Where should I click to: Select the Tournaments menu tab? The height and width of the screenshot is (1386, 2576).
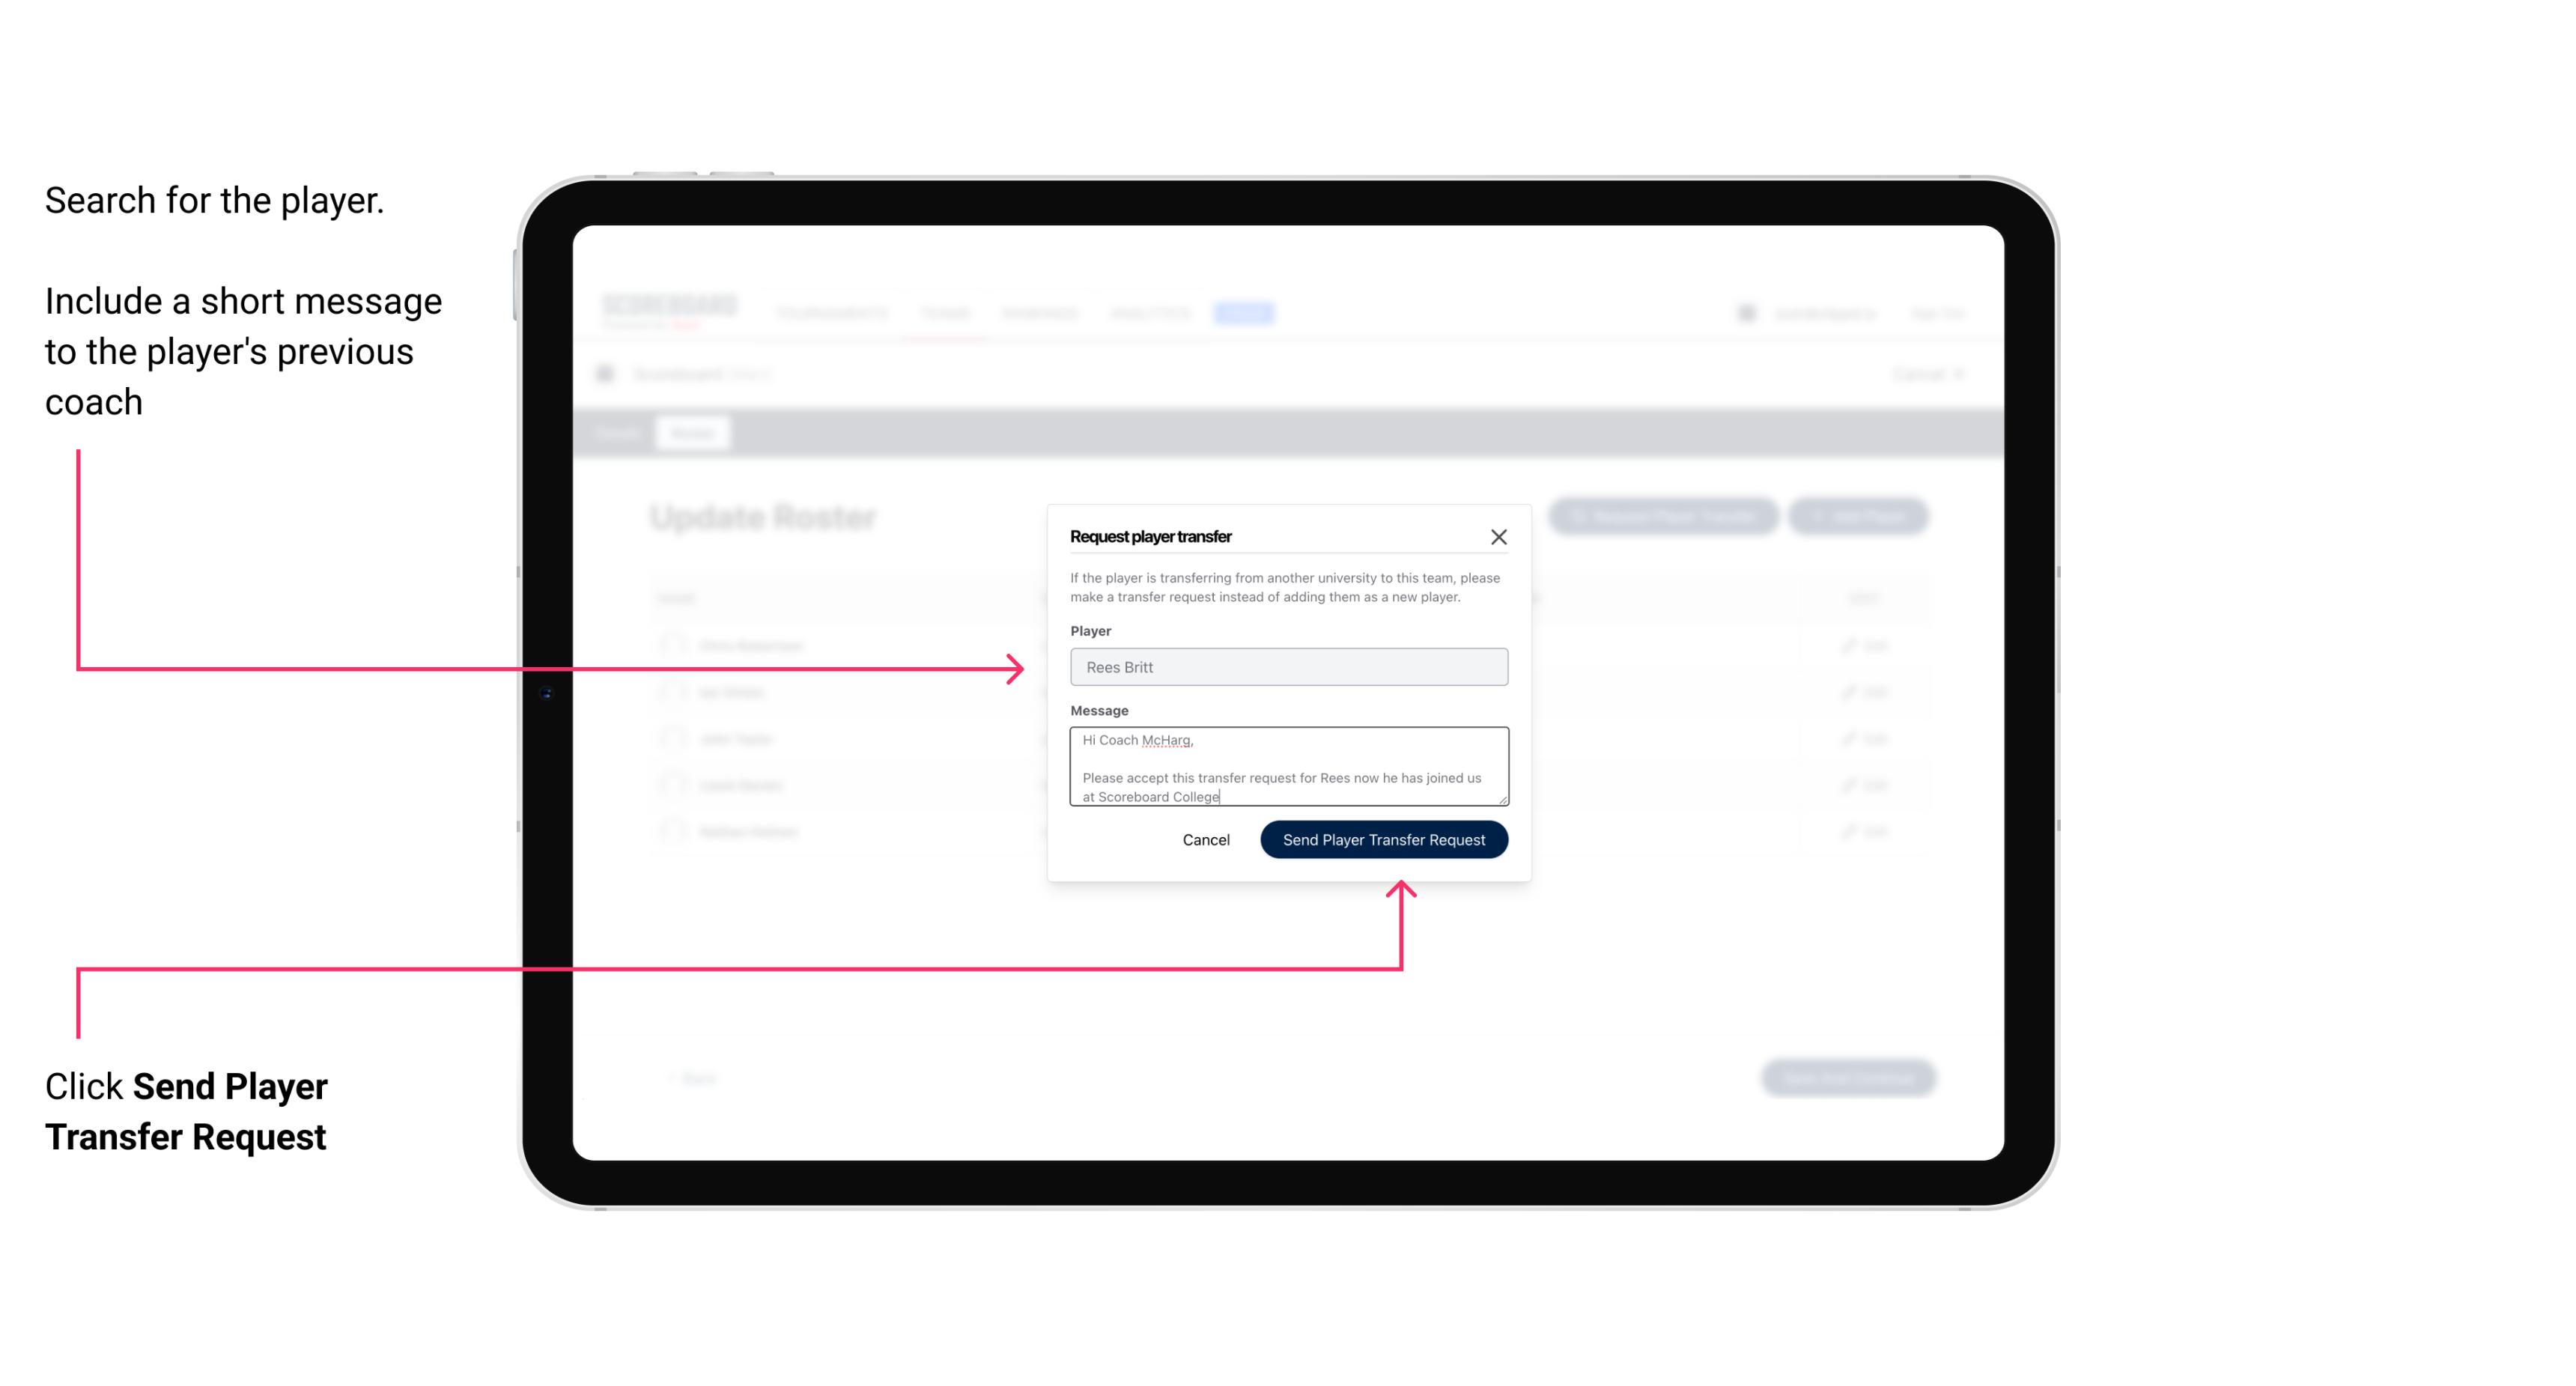coord(831,312)
